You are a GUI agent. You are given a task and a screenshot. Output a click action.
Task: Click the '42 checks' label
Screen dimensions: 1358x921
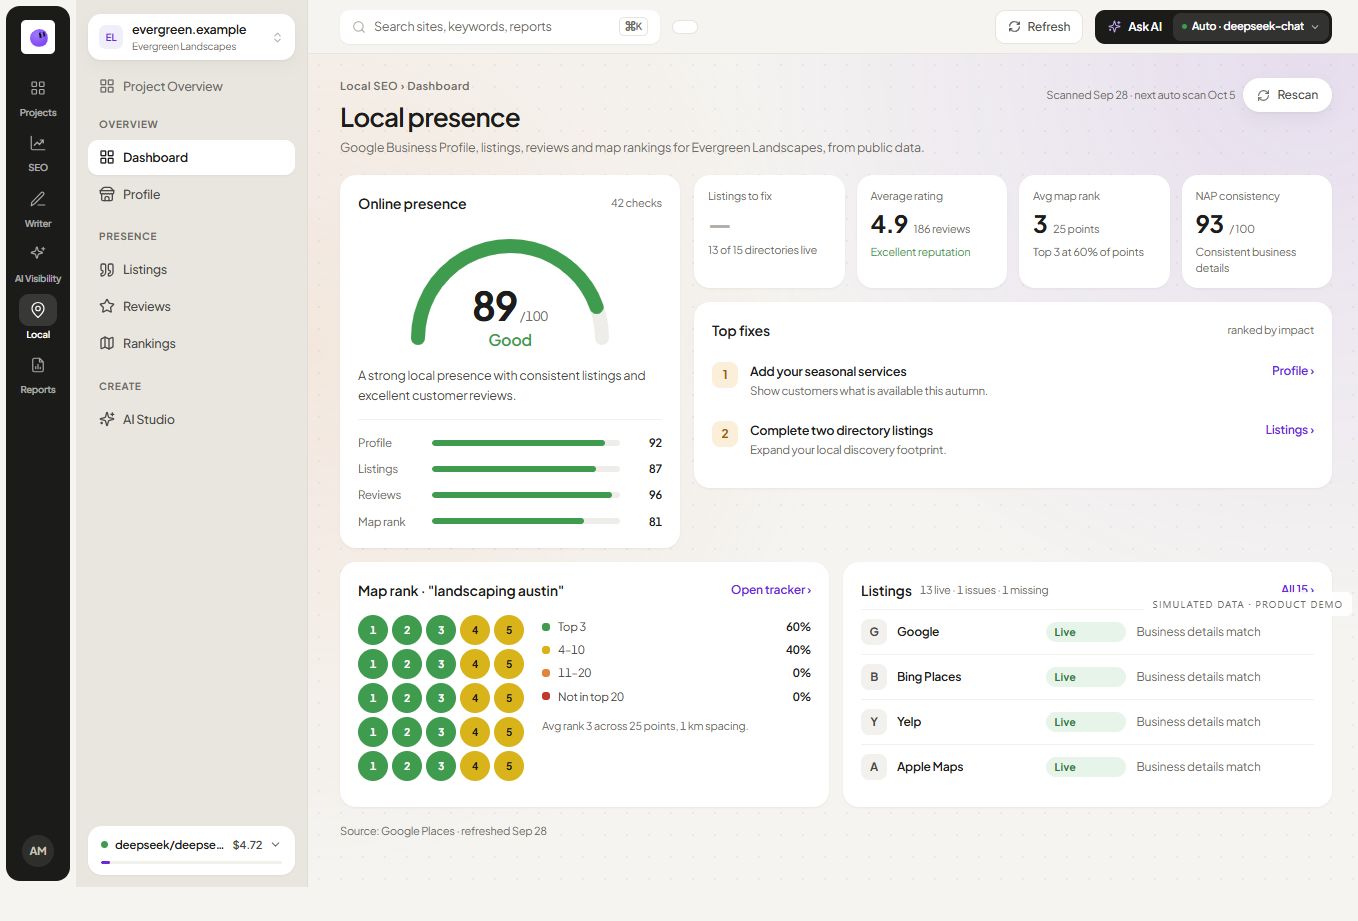pos(636,203)
